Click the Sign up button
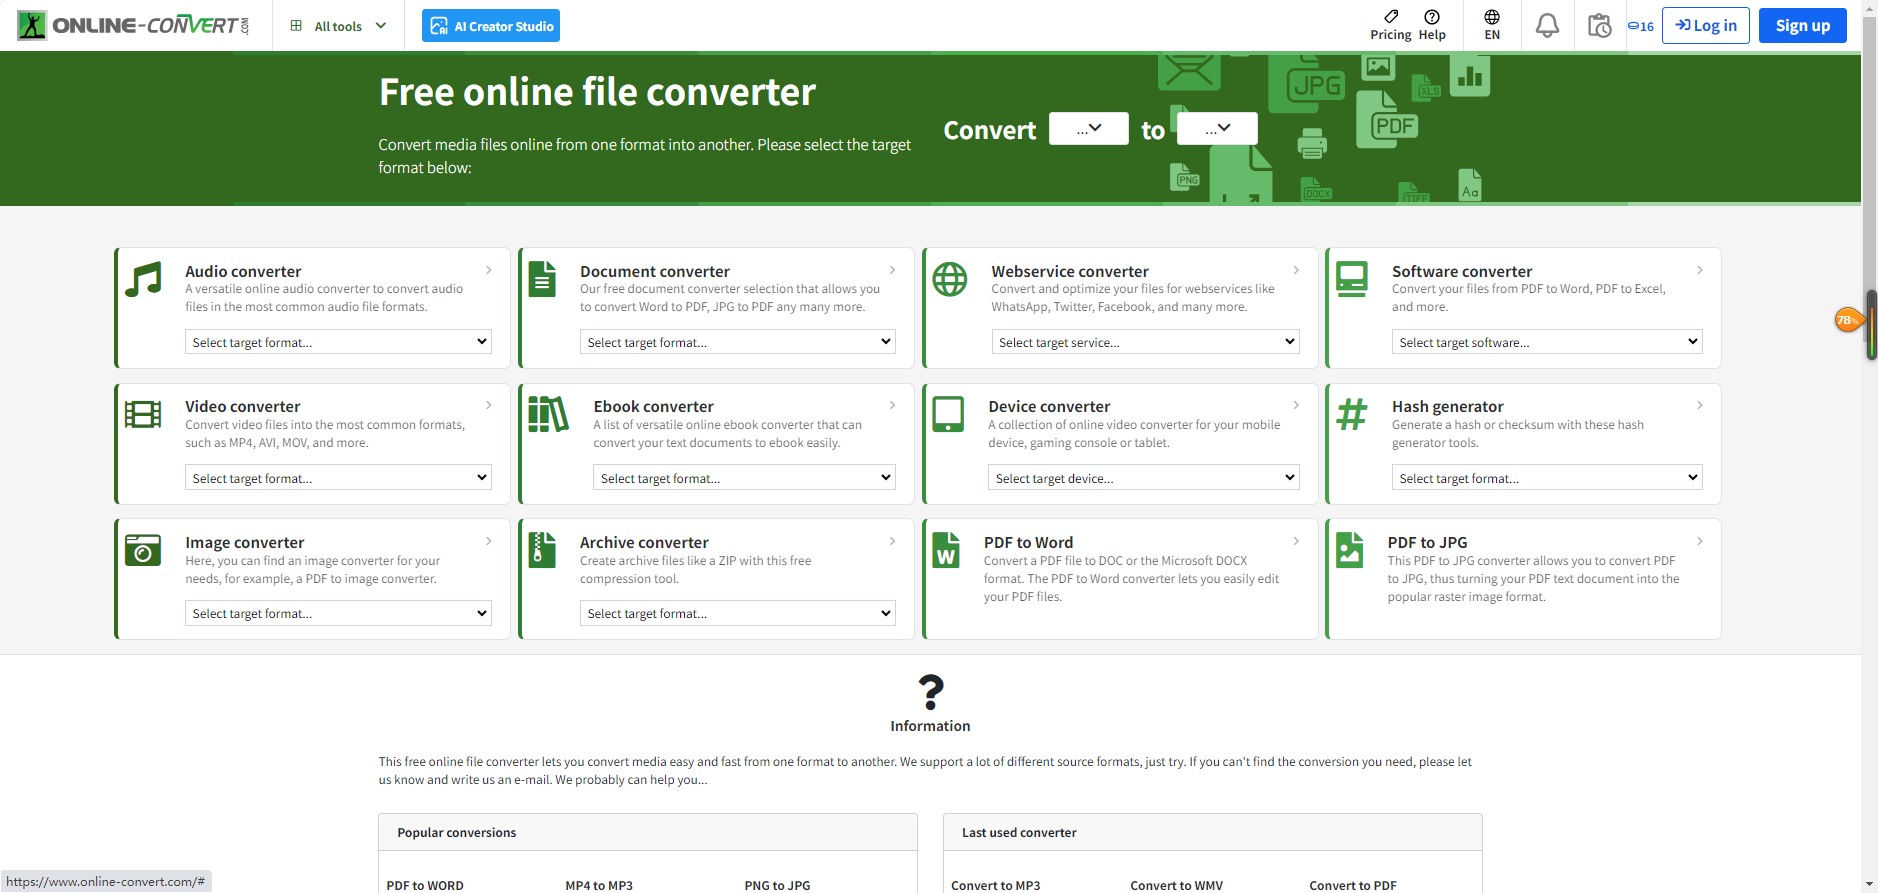The height and width of the screenshot is (893, 1878). [1802, 26]
